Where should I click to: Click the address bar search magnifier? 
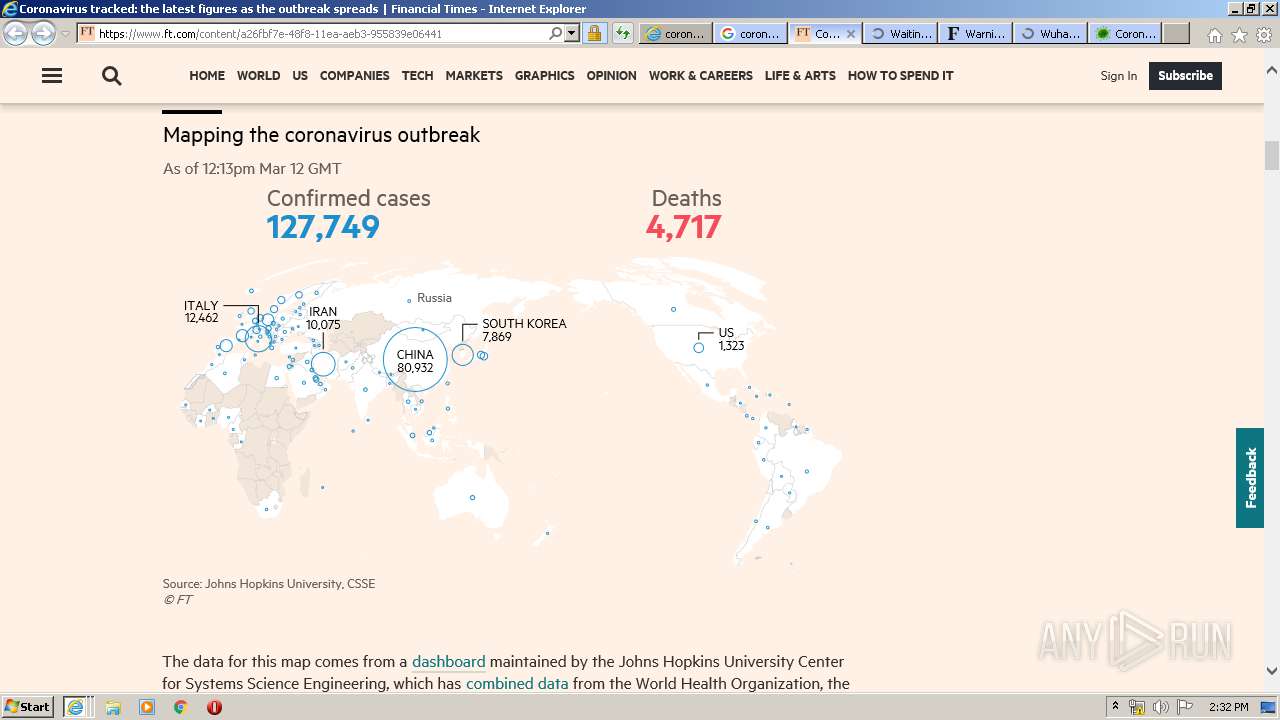556,33
